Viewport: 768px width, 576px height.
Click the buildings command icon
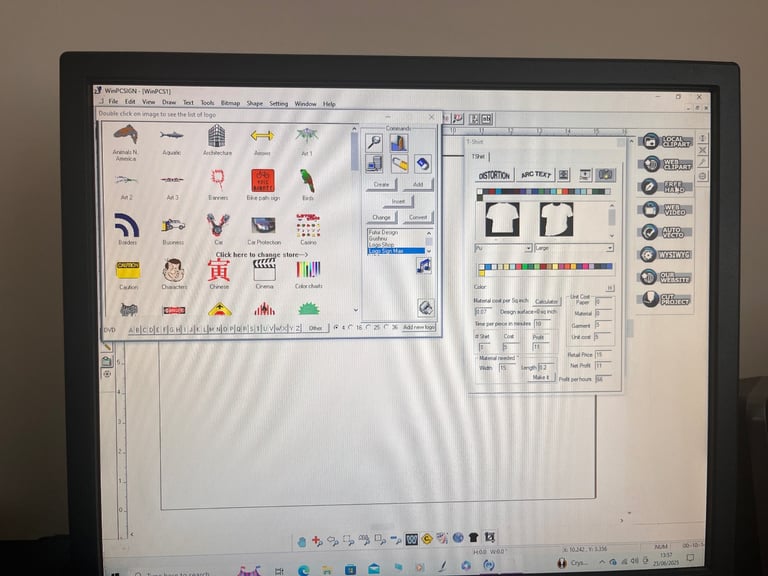pyautogui.click(x=398, y=143)
